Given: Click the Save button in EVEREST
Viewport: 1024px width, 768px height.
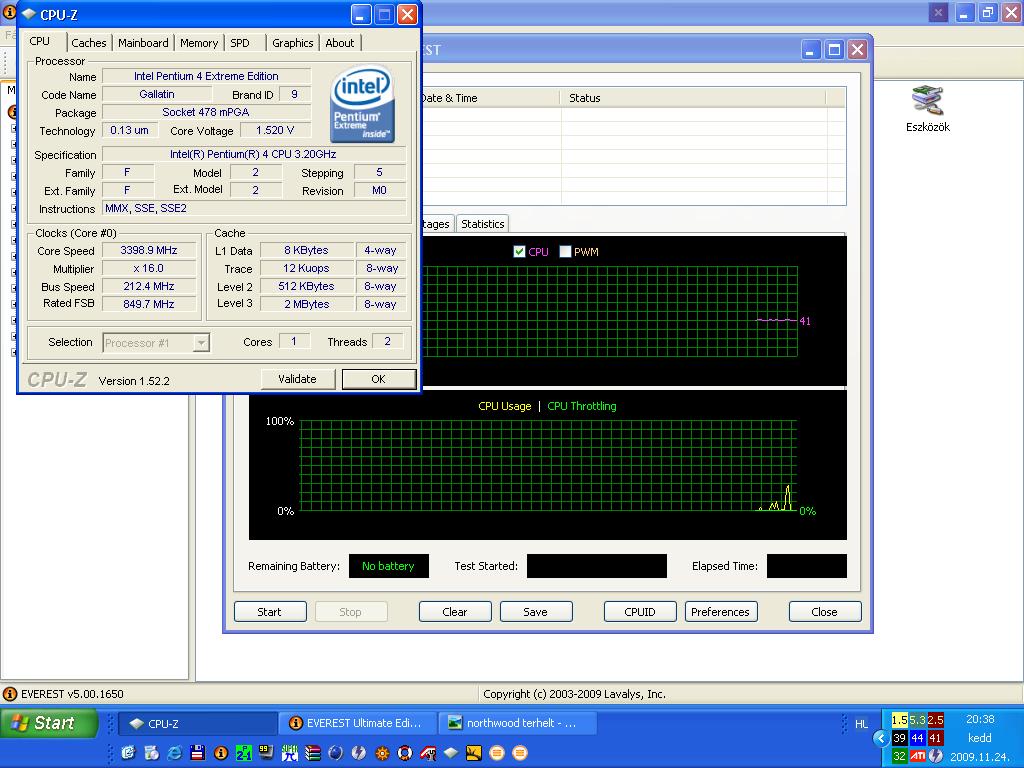Looking at the screenshot, I should (x=536, y=612).
